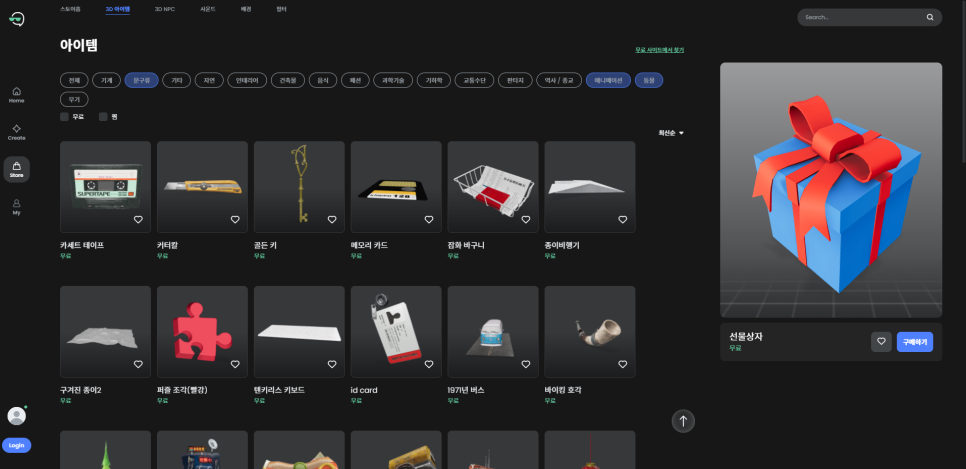Toggle the 전체 category filter chip
The height and width of the screenshot is (469, 966).
(x=74, y=80)
